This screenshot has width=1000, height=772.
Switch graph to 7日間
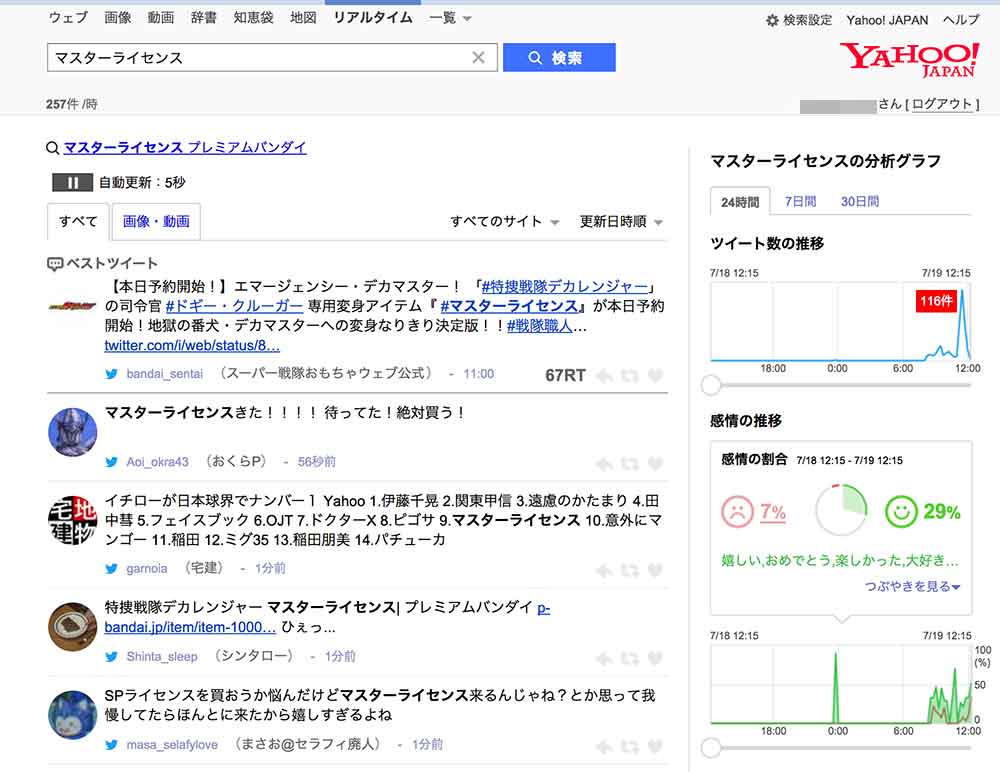[800, 202]
